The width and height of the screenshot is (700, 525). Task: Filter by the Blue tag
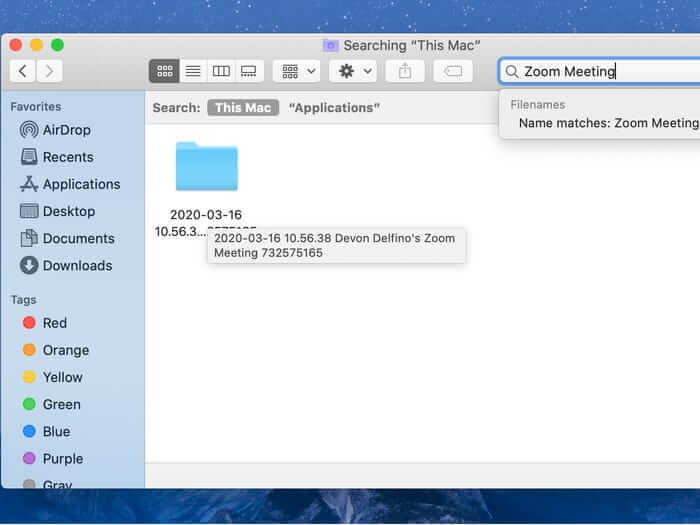coord(56,432)
